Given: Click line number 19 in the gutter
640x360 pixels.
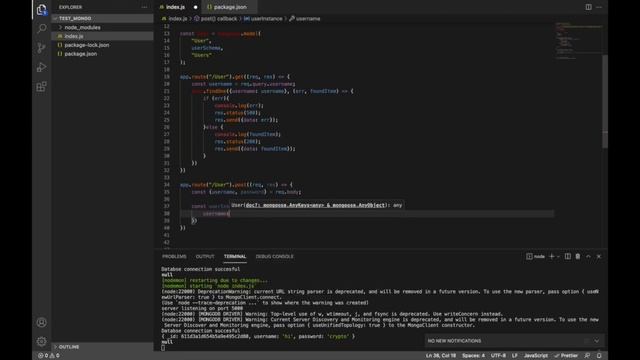Looking at the screenshot, I should click(x=166, y=77).
